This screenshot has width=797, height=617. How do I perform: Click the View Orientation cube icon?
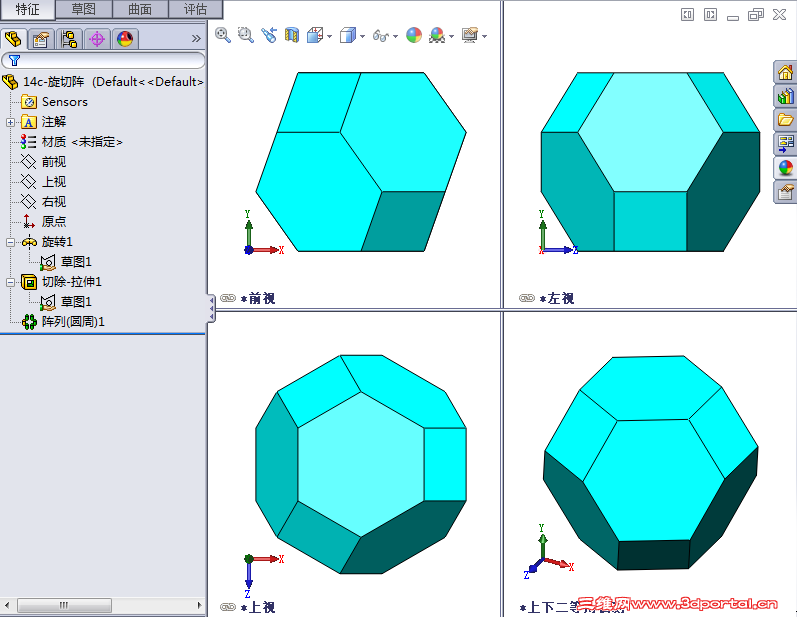[315, 35]
